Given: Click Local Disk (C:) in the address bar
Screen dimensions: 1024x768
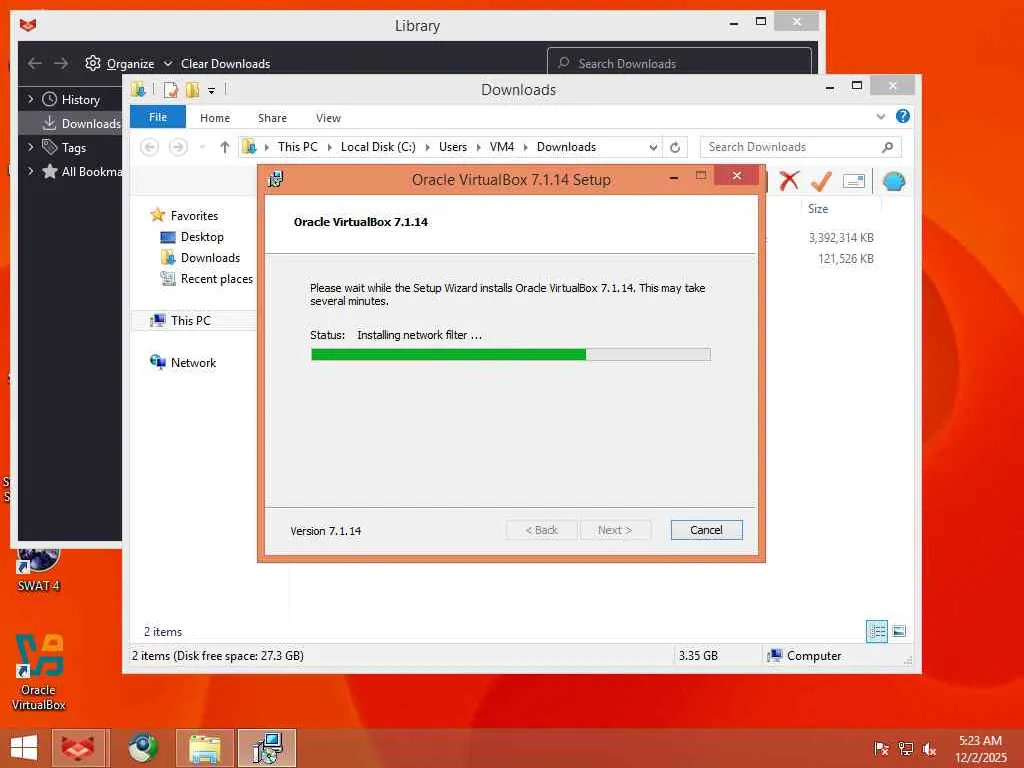Looking at the screenshot, I should click(378, 147).
